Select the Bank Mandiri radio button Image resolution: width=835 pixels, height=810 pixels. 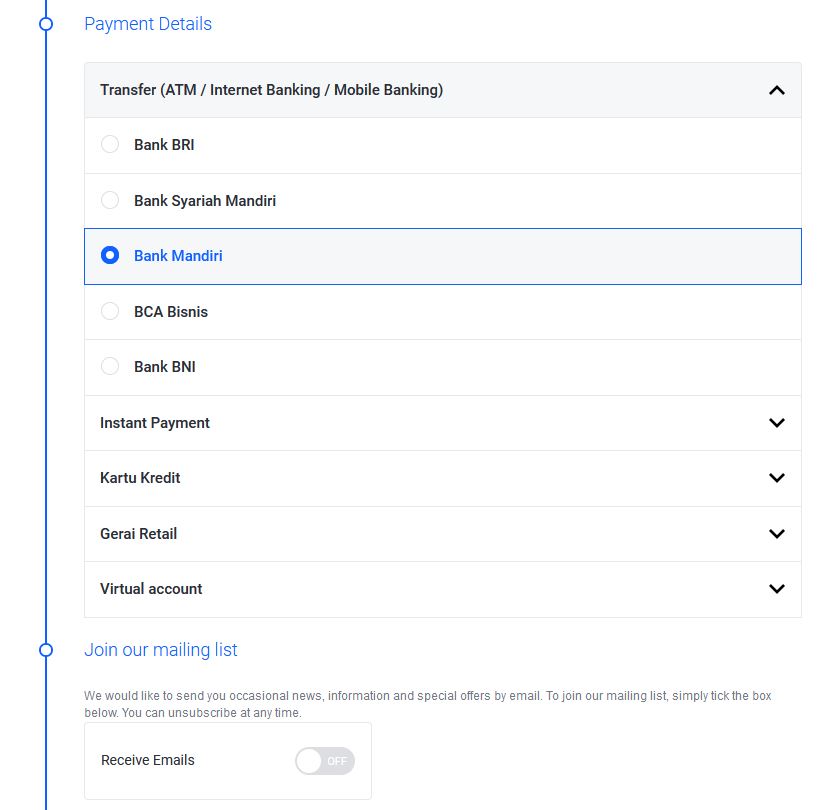[110, 255]
